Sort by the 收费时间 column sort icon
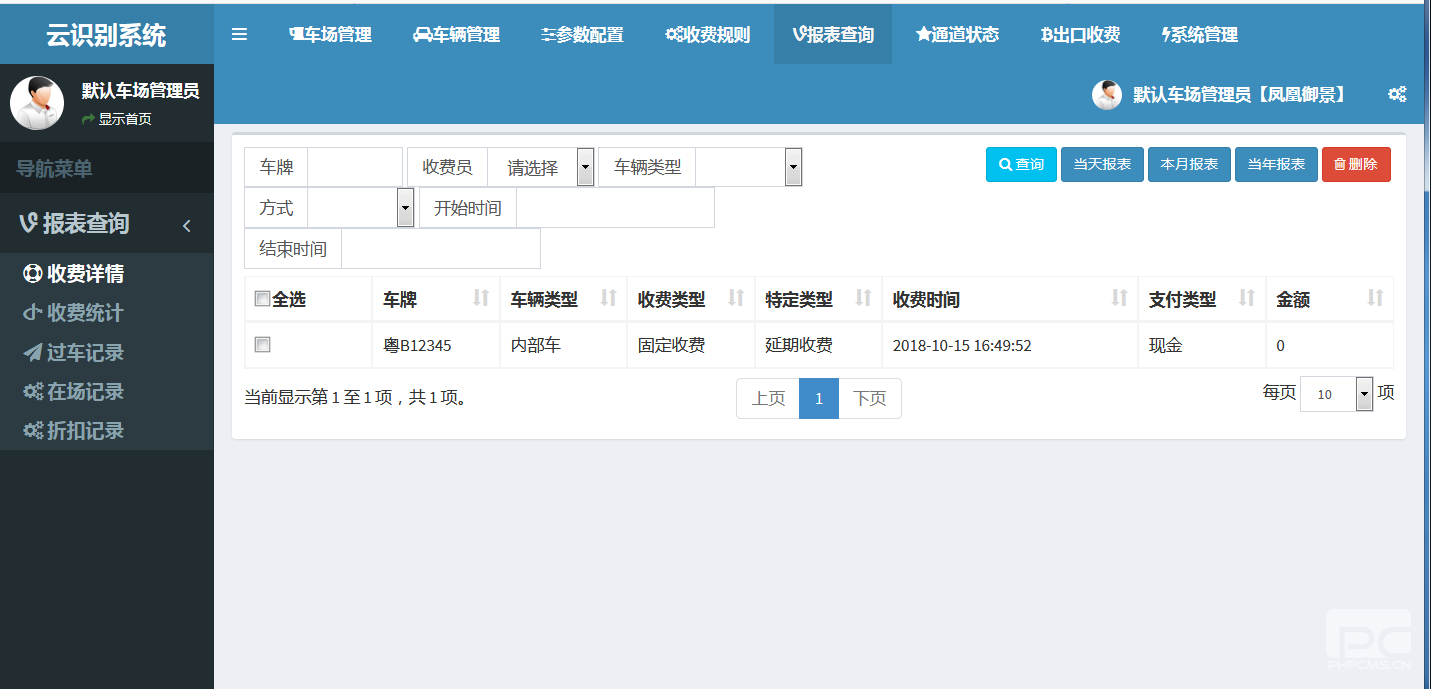 point(1120,297)
